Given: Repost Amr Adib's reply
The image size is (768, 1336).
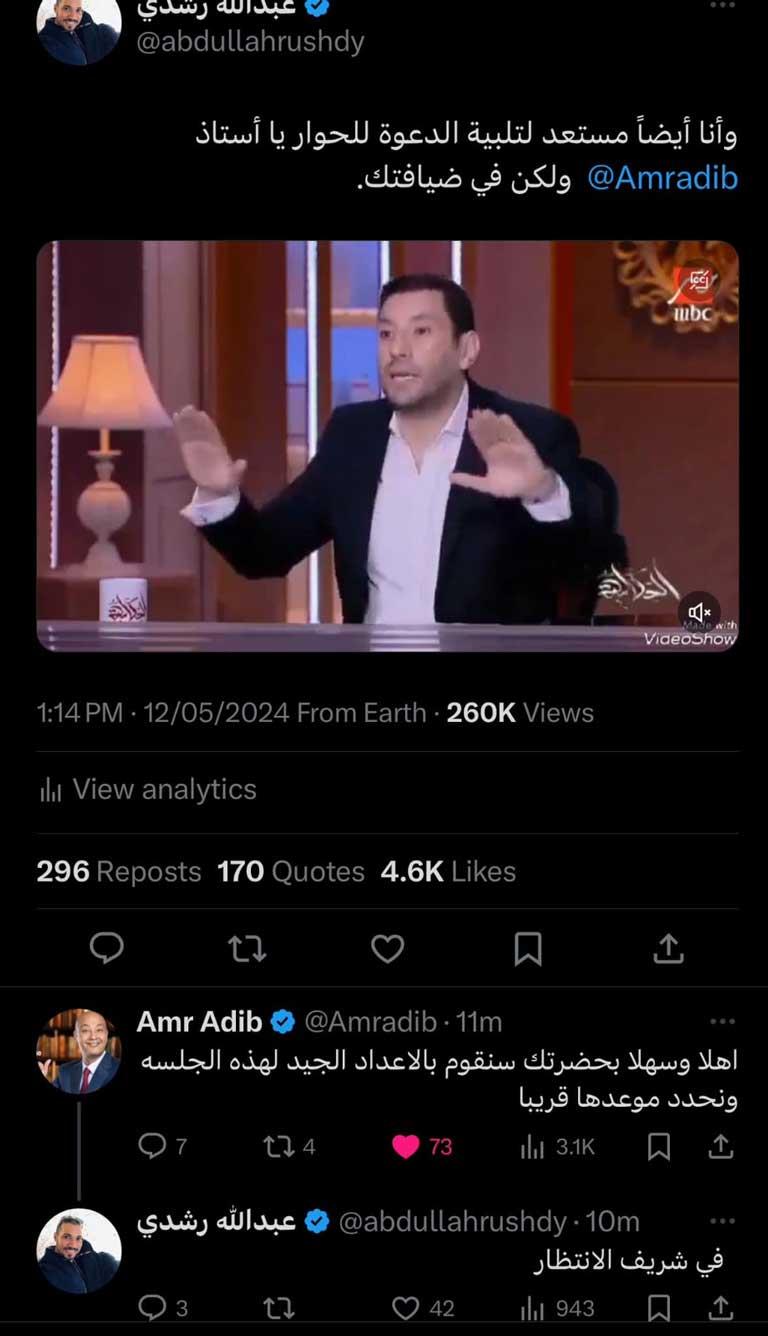Looking at the screenshot, I should click(x=288, y=1147).
